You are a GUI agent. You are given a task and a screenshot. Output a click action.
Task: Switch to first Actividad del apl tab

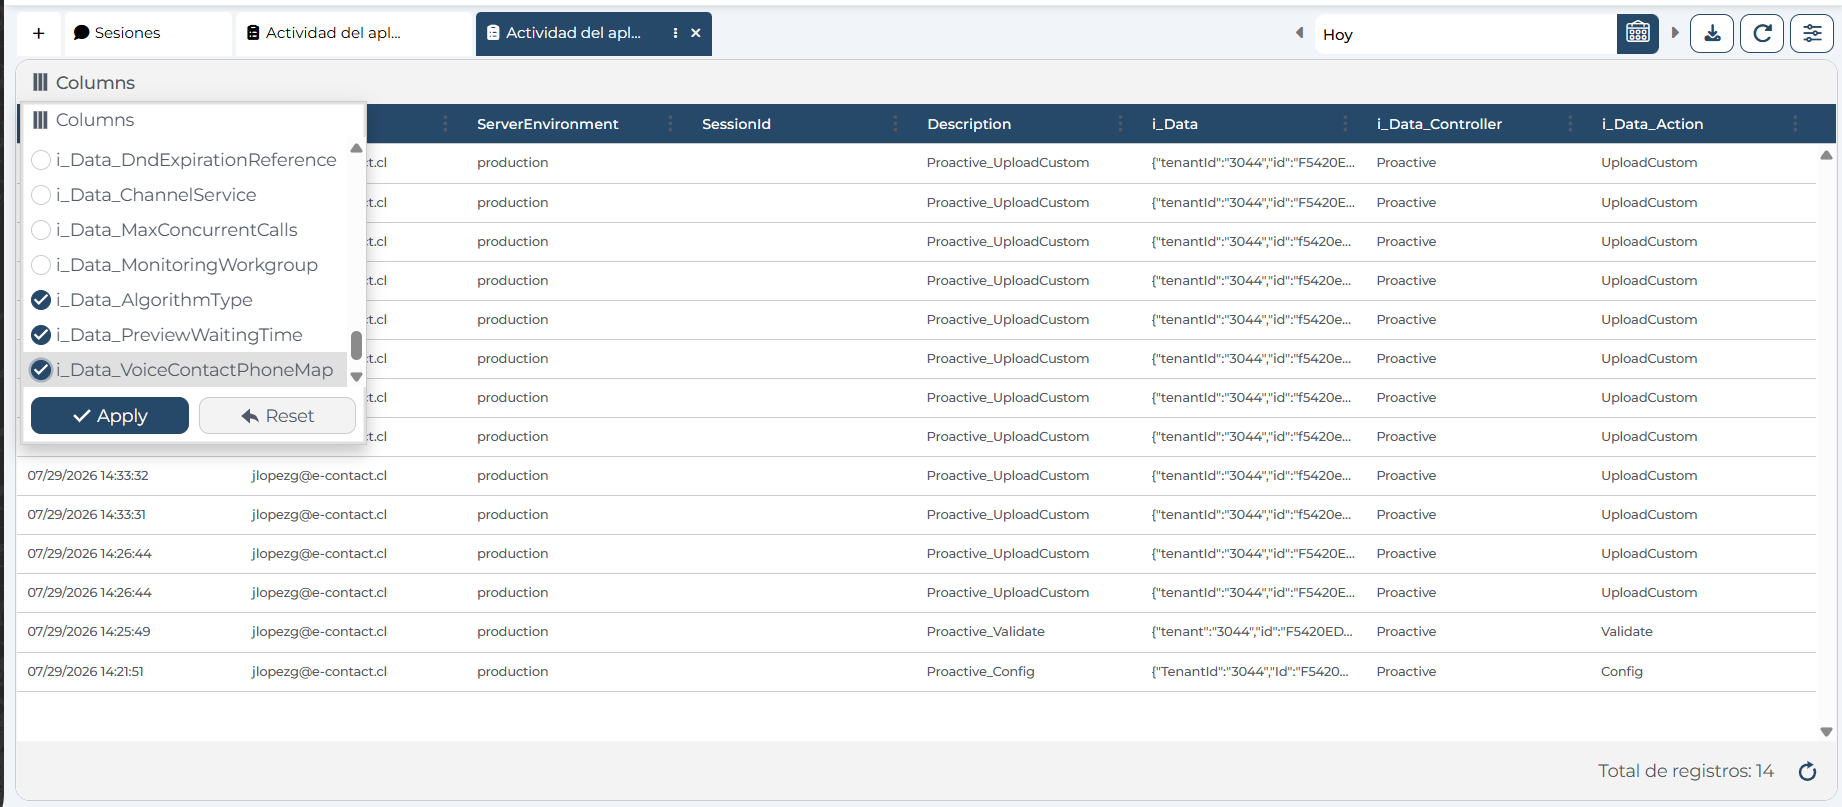pyautogui.click(x=354, y=33)
